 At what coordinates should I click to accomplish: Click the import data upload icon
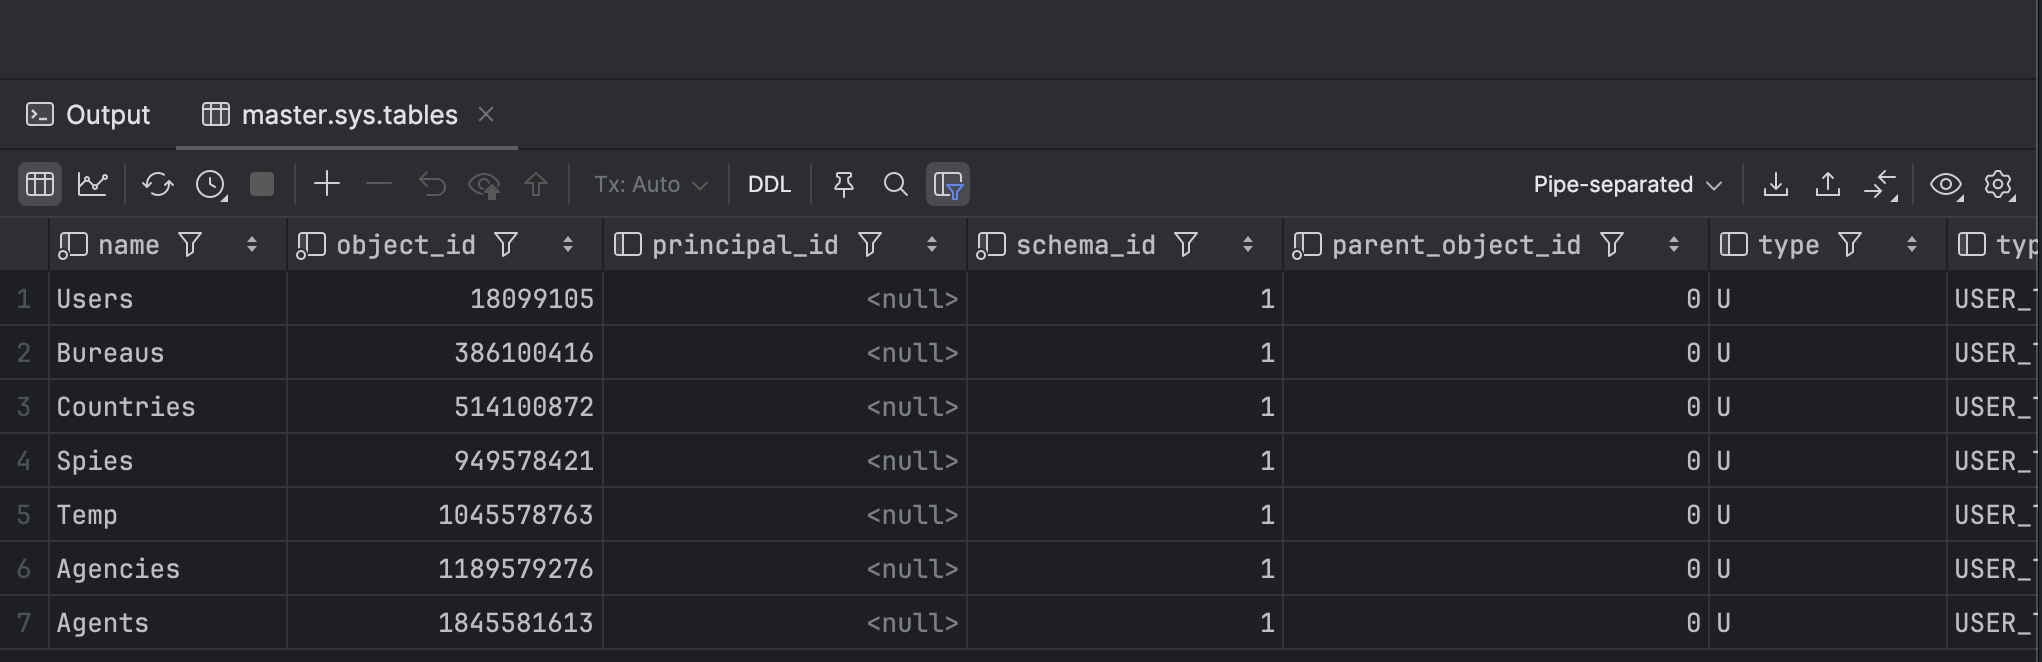(1827, 185)
